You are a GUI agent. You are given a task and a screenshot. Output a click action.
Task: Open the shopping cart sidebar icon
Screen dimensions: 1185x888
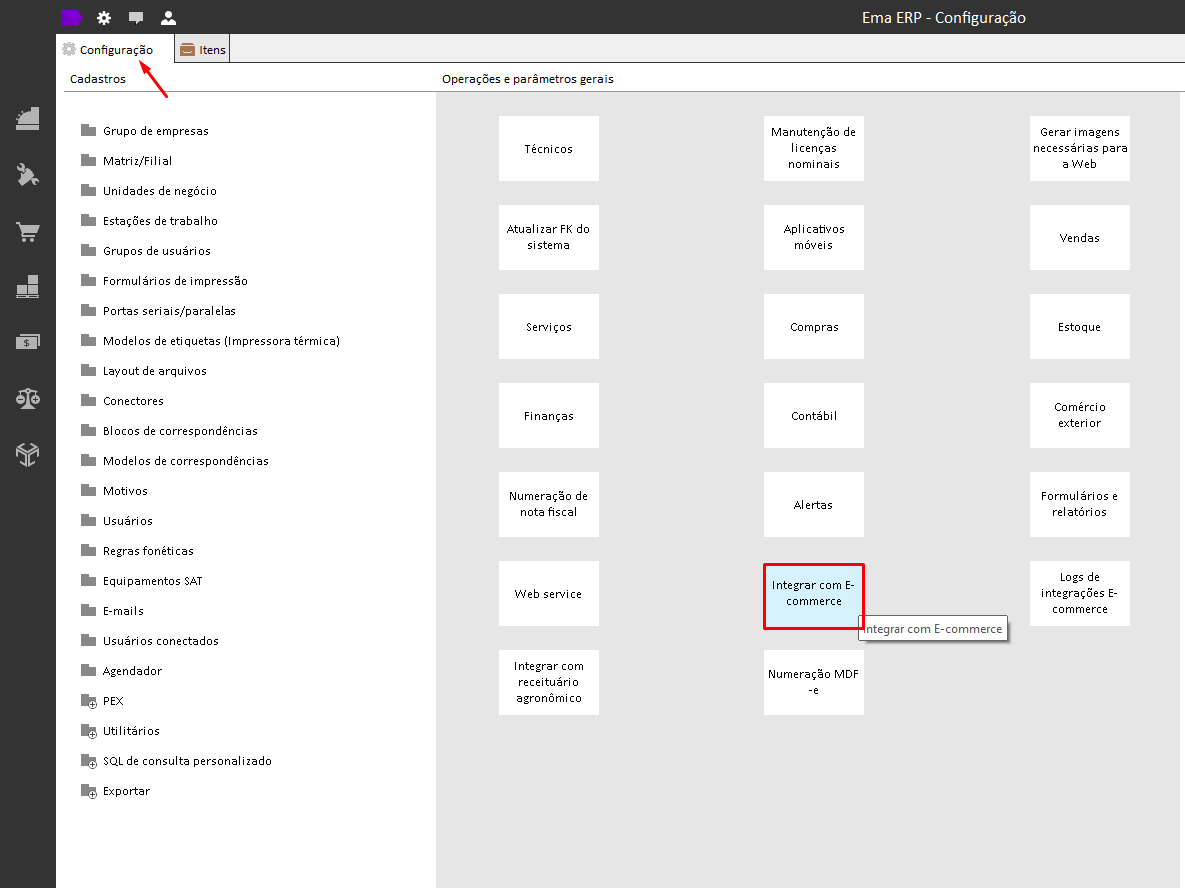28,231
